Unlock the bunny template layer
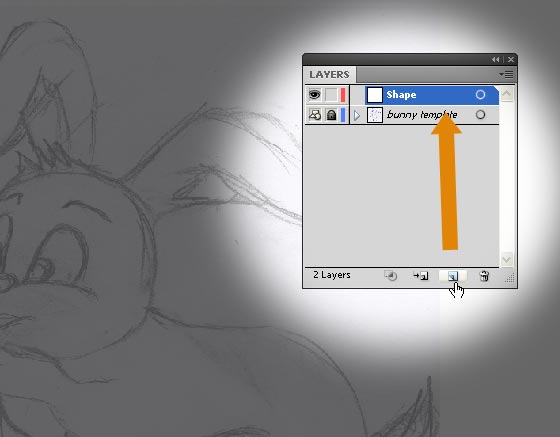The height and width of the screenshot is (437, 560). (x=331, y=115)
